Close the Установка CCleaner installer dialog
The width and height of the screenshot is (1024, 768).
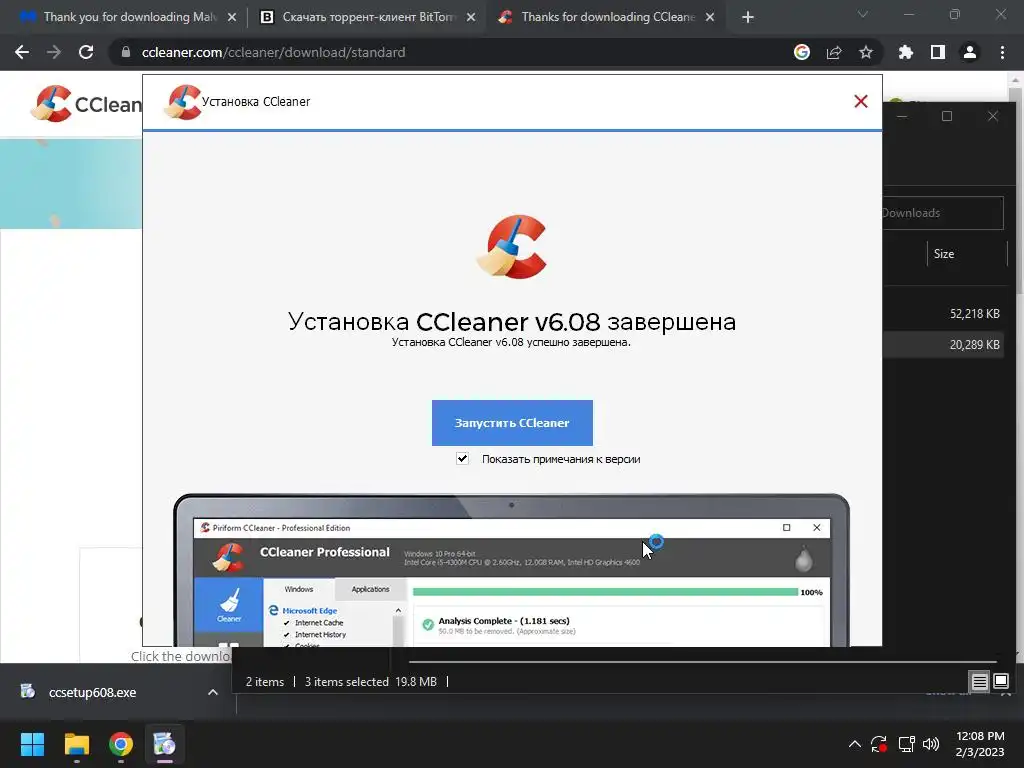click(x=861, y=101)
